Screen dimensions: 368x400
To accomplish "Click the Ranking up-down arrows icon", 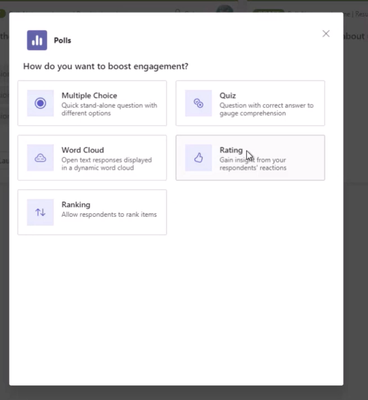I will point(40,212).
